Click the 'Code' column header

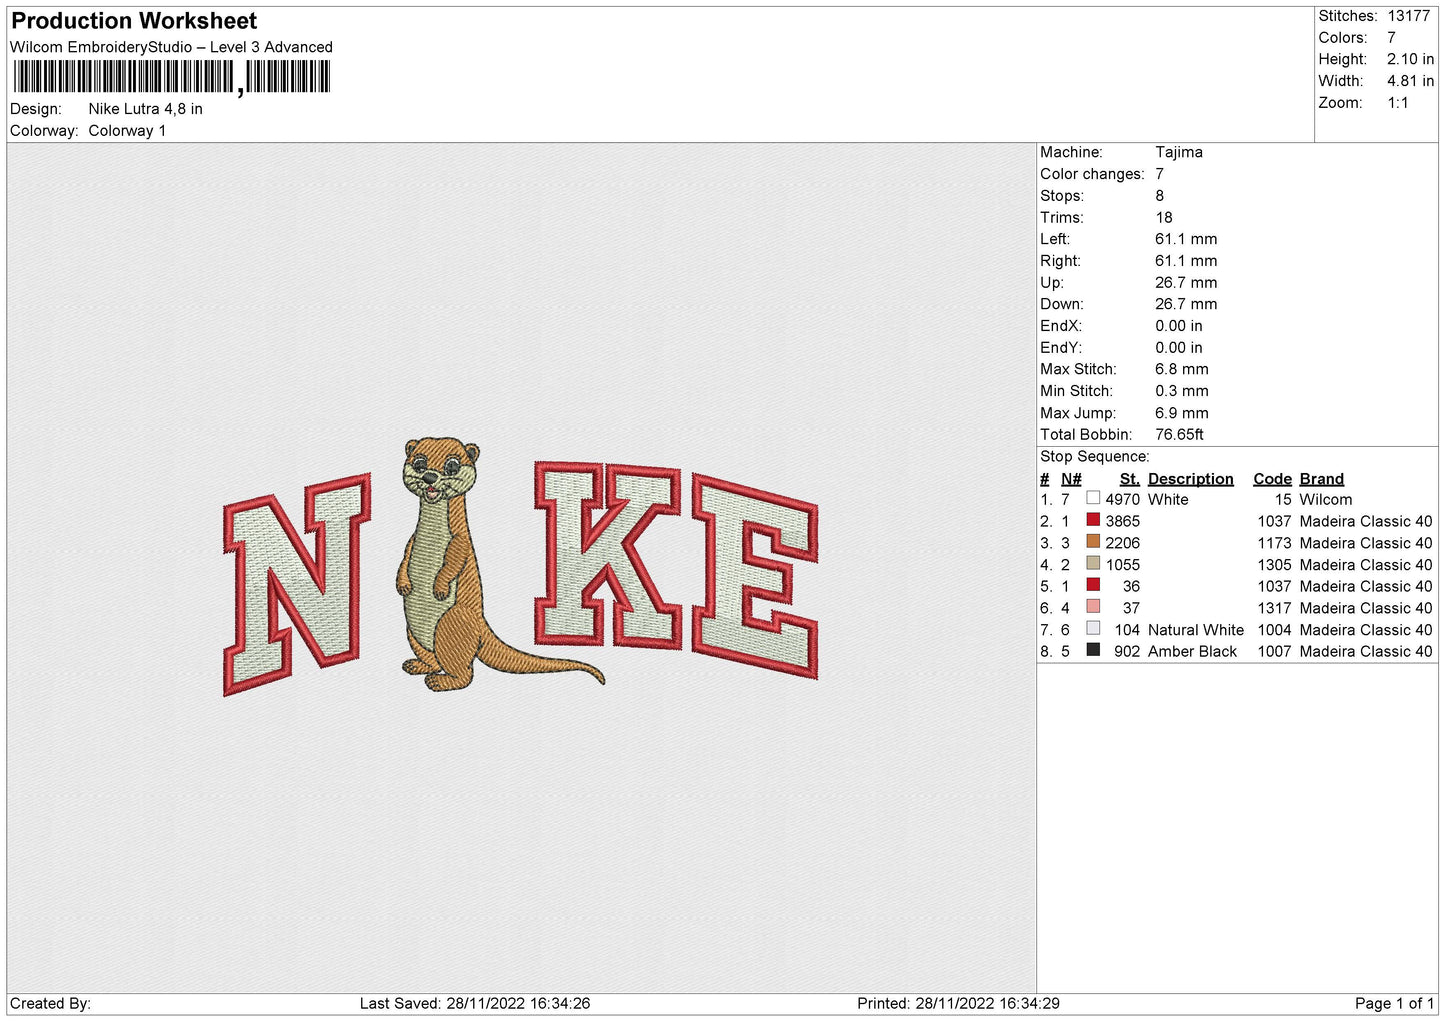click(x=1272, y=479)
